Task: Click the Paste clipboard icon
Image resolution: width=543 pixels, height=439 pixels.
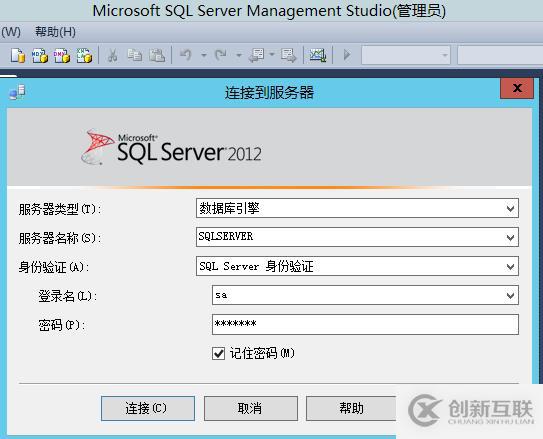Action: coord(157,55)
